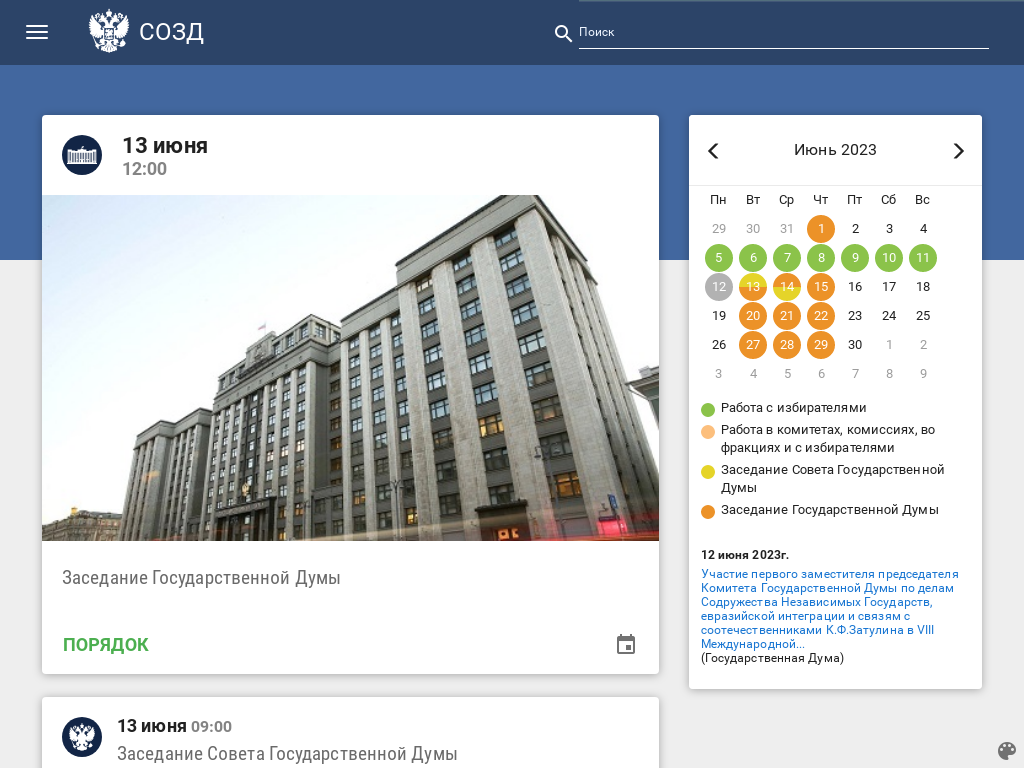
Task: Click the СОЗД coat of arms logo
Action: coord(108,31)
